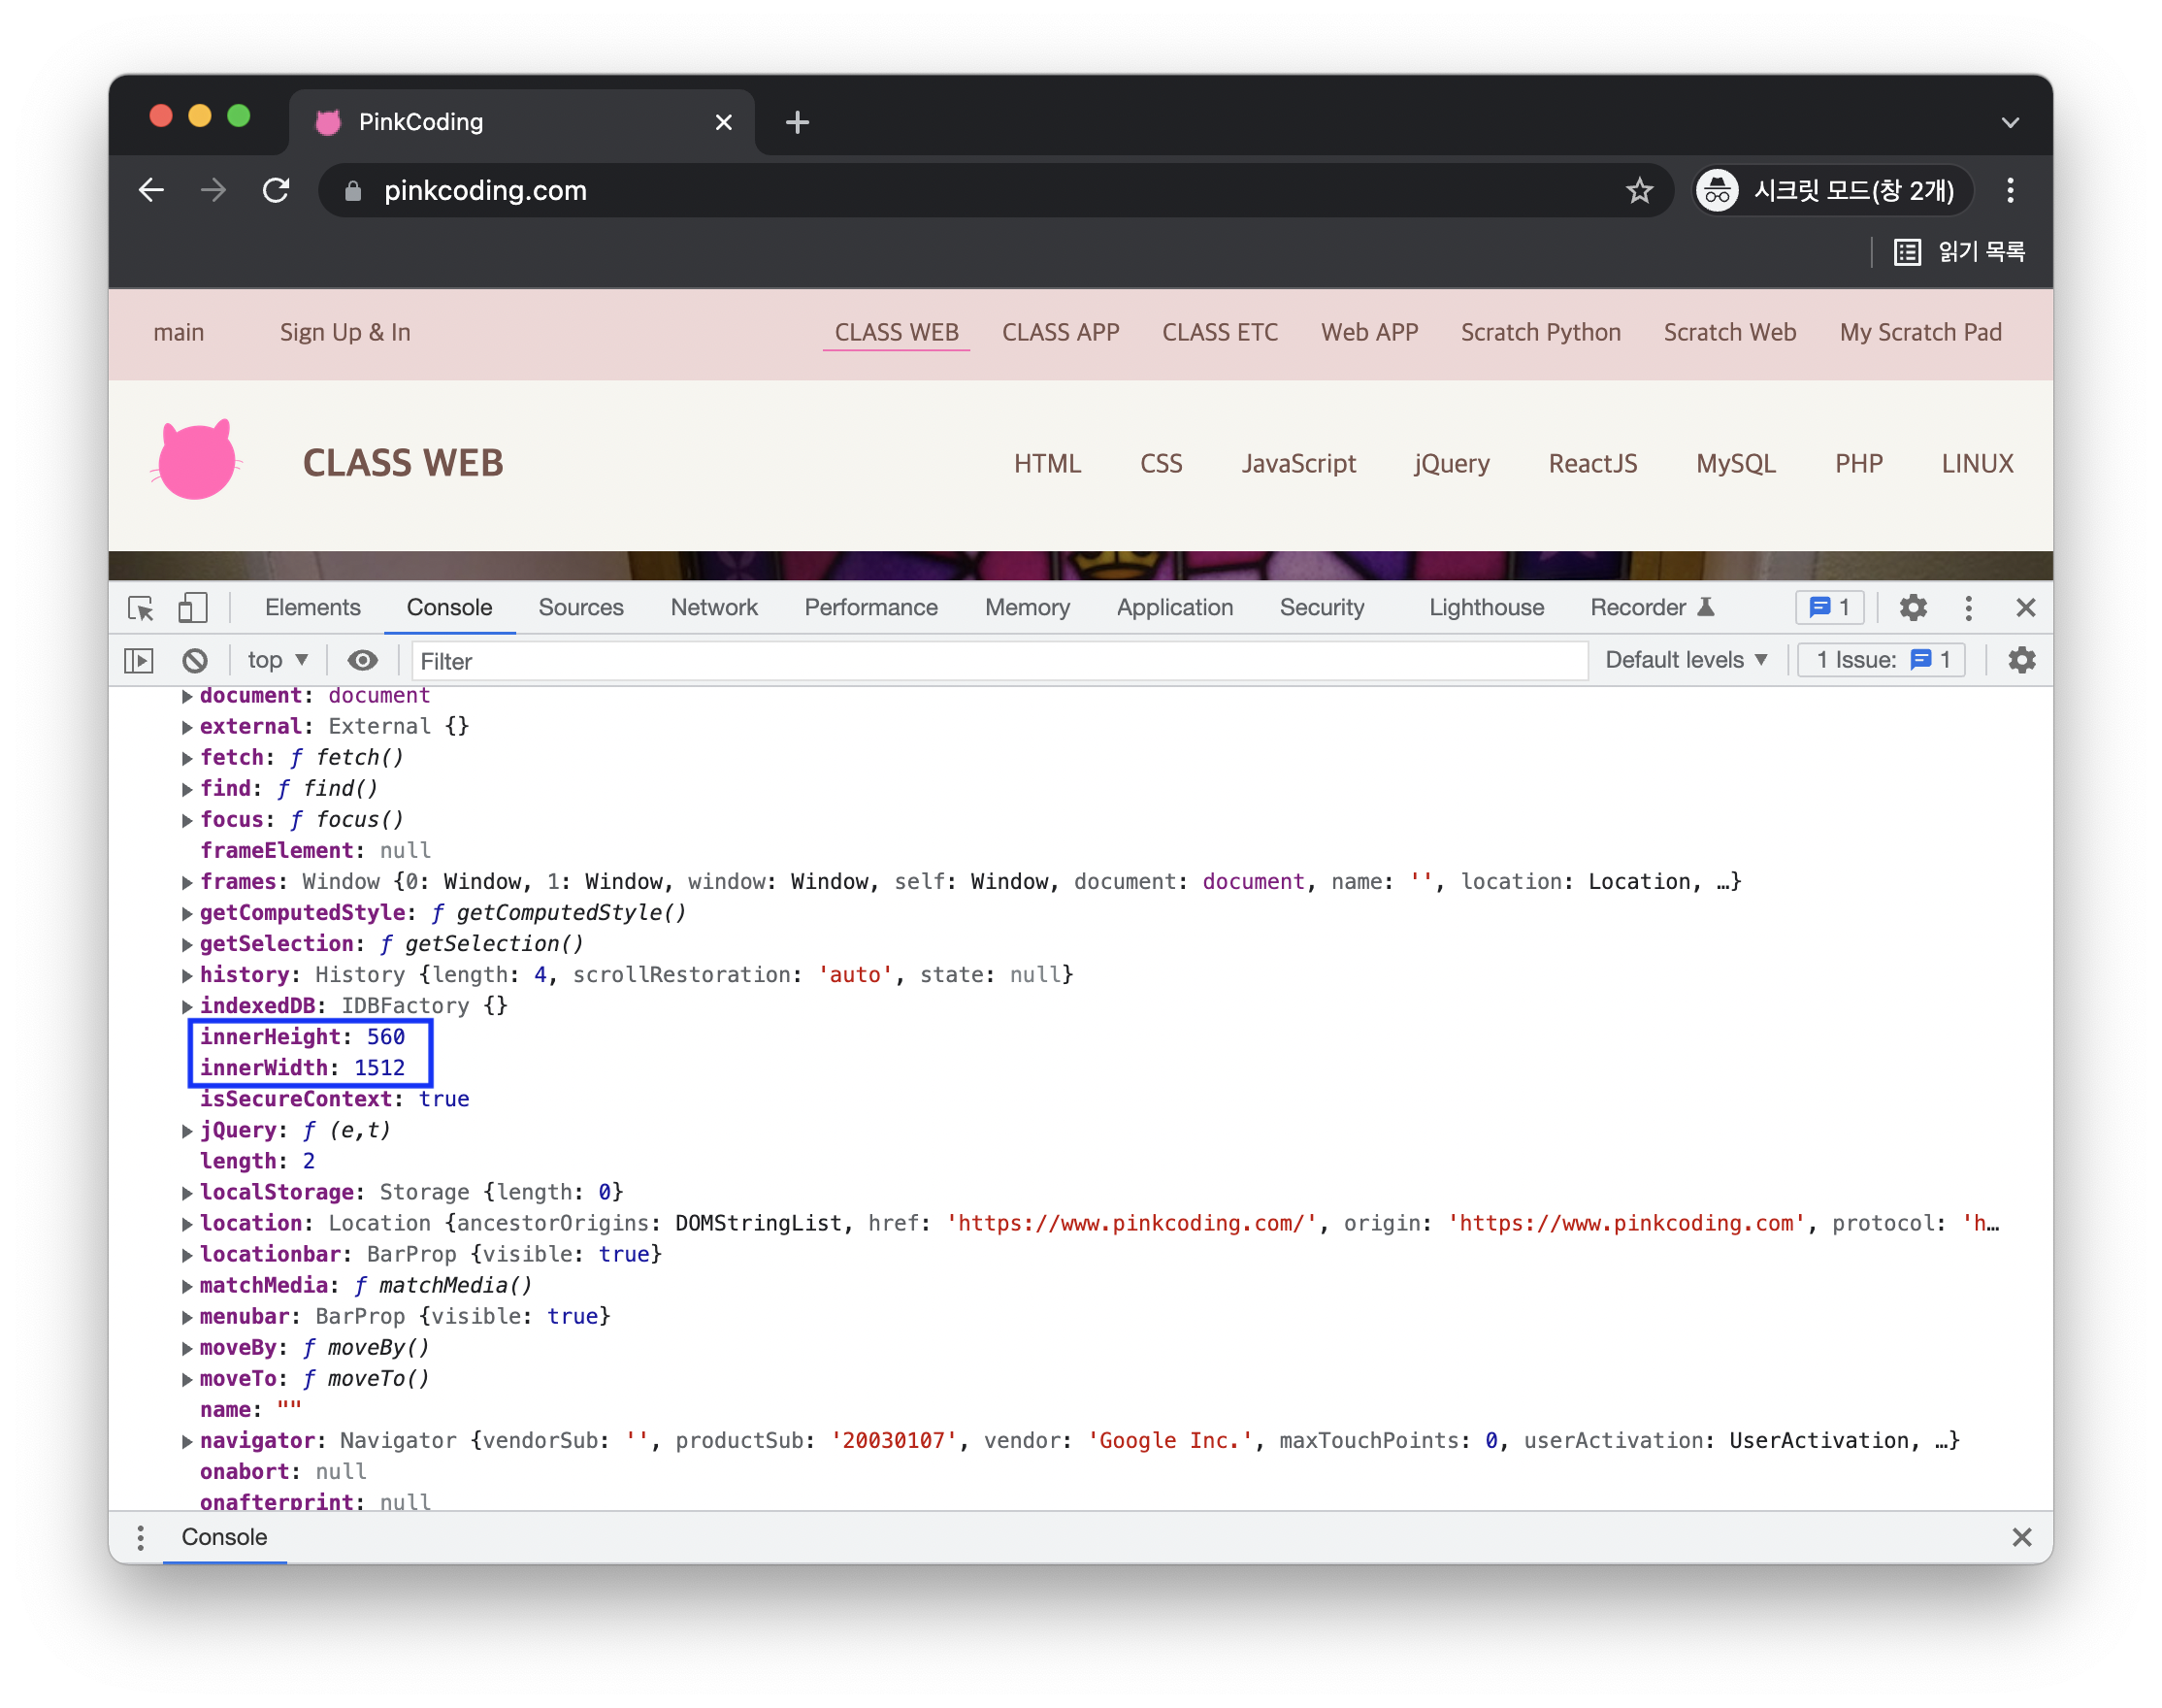Expand the location property row
The height and width of the screenshot is (1708, 2162).
[x=187, y=1224]
